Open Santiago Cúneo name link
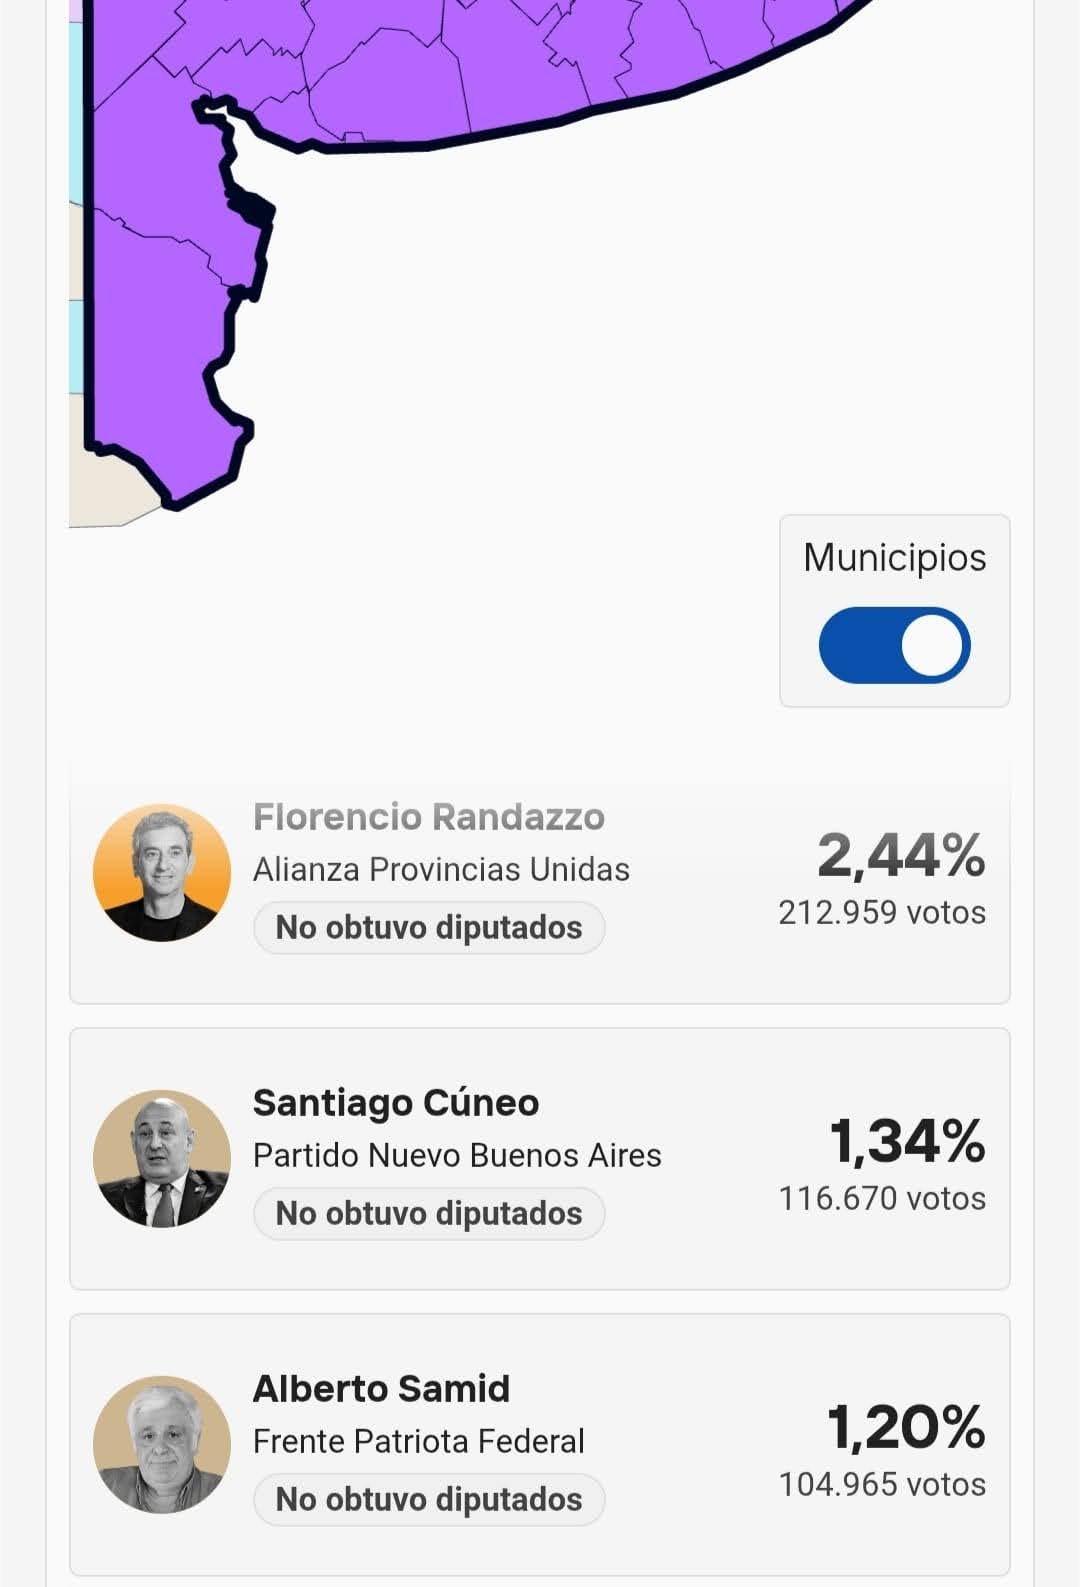Image resolution: width=1080 pixels, height=1587 pixels. click(396, 1102)
